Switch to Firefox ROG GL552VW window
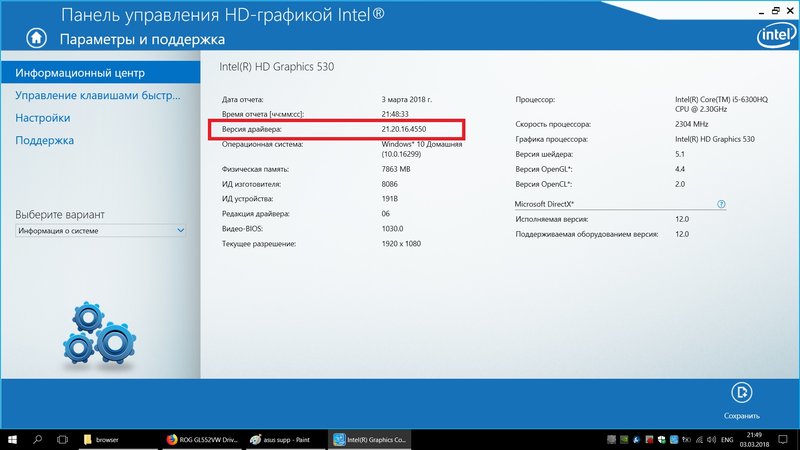Image resolution: width=800 pixels, height=450 pixels. 203,440
